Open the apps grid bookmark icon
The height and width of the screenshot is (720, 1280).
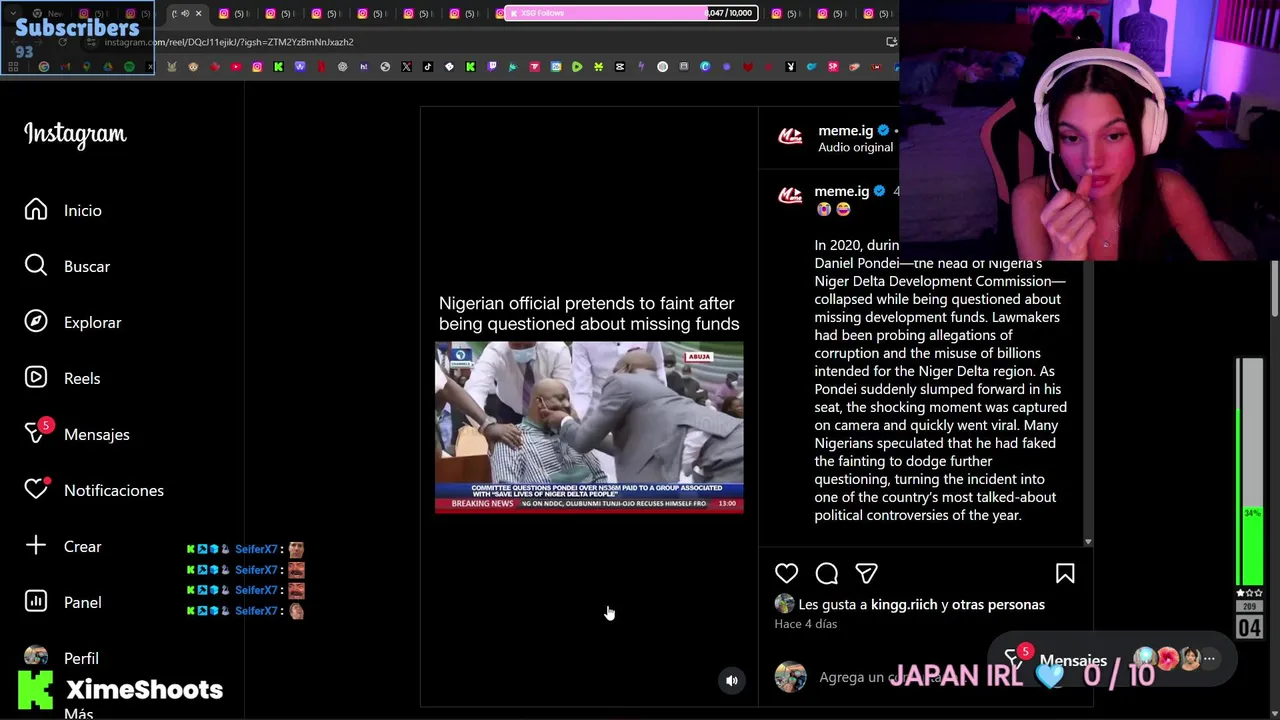(x=13, y=67)
